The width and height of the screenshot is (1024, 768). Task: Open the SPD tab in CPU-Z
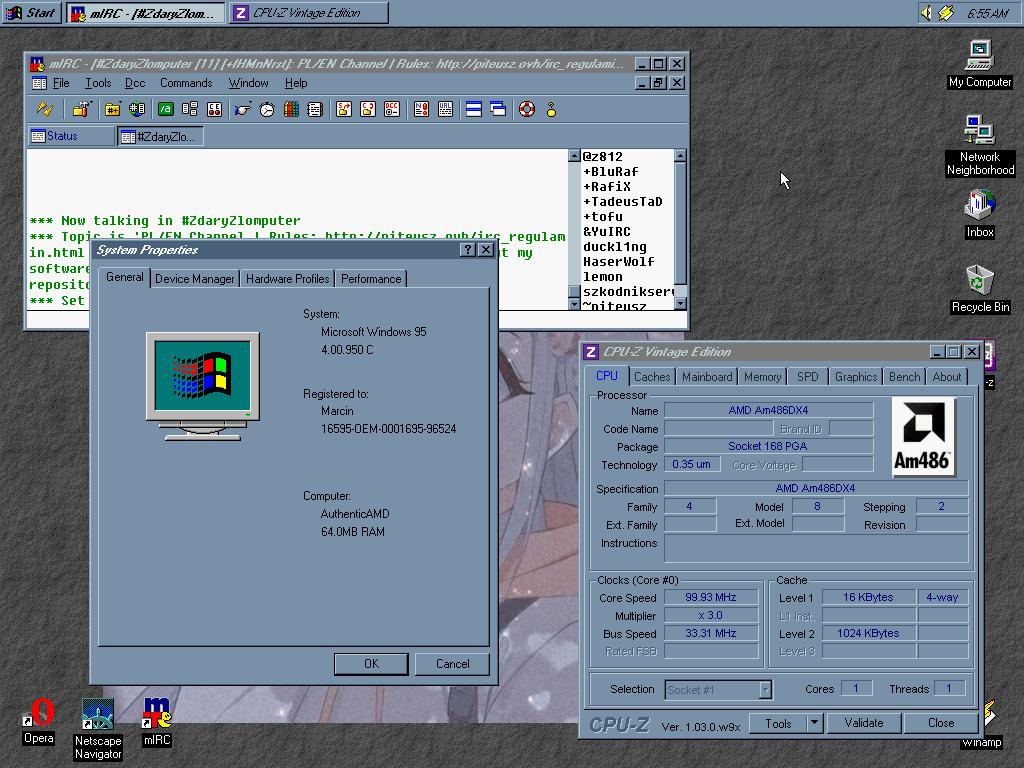point(807,377)
